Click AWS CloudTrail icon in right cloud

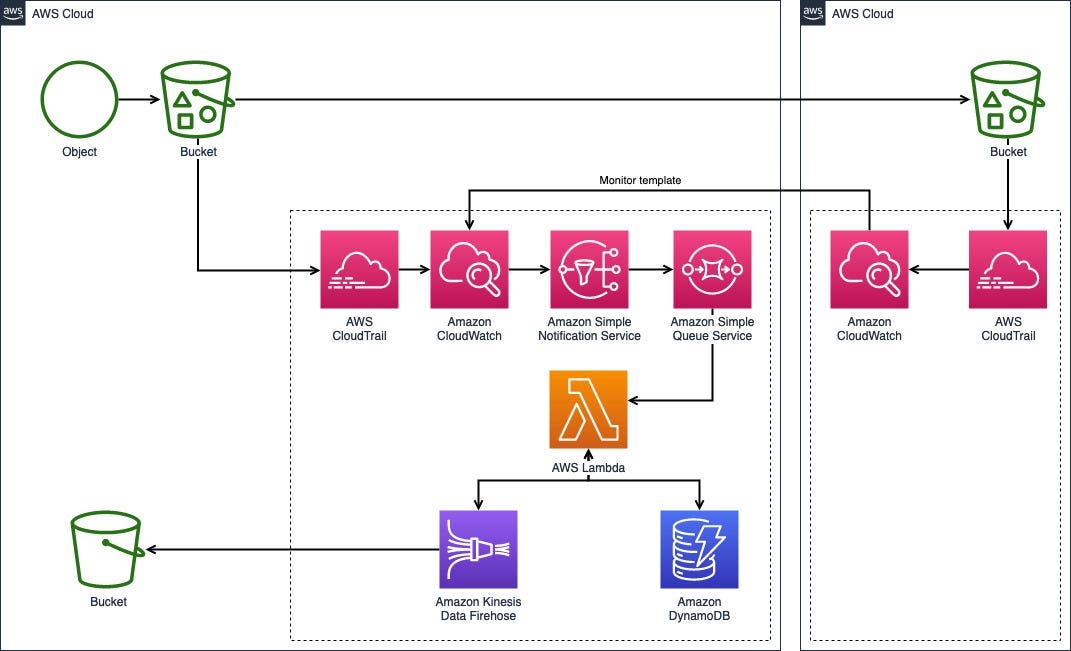(1008, 269)
